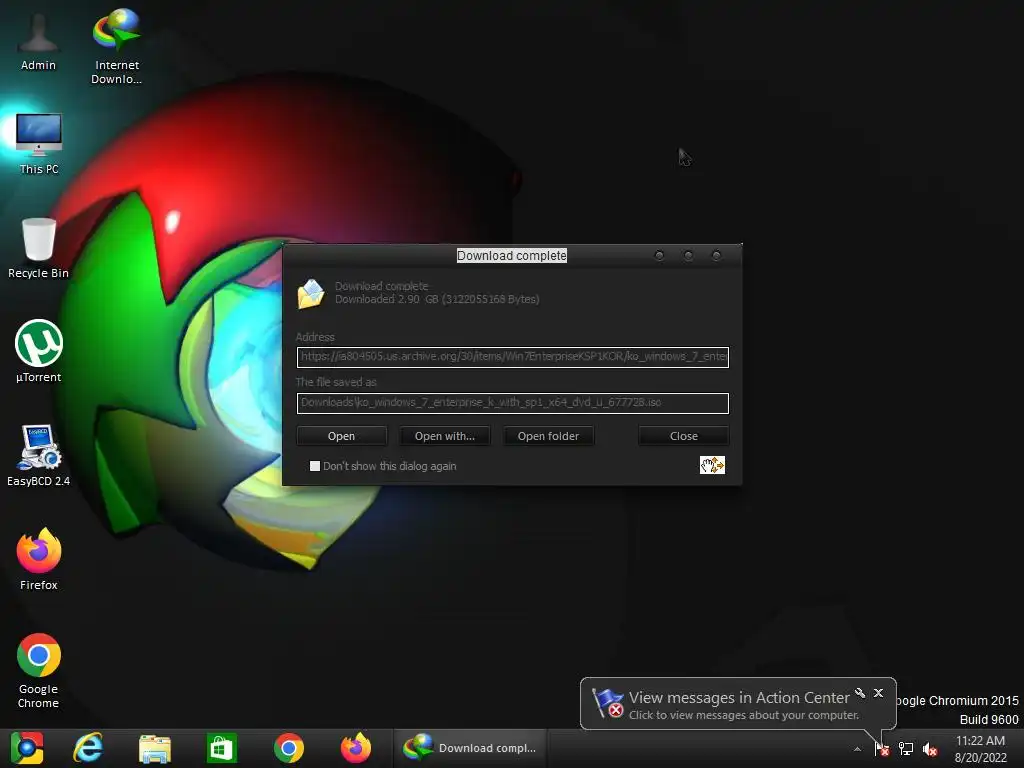Select the EasyBCD 2.4 desktop shortcut
The width and height of the screenshot is (1024, 768).
point(39,455)
